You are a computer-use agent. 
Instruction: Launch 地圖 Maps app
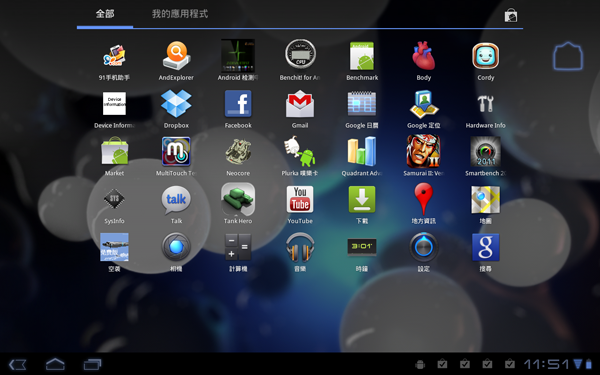486,199
